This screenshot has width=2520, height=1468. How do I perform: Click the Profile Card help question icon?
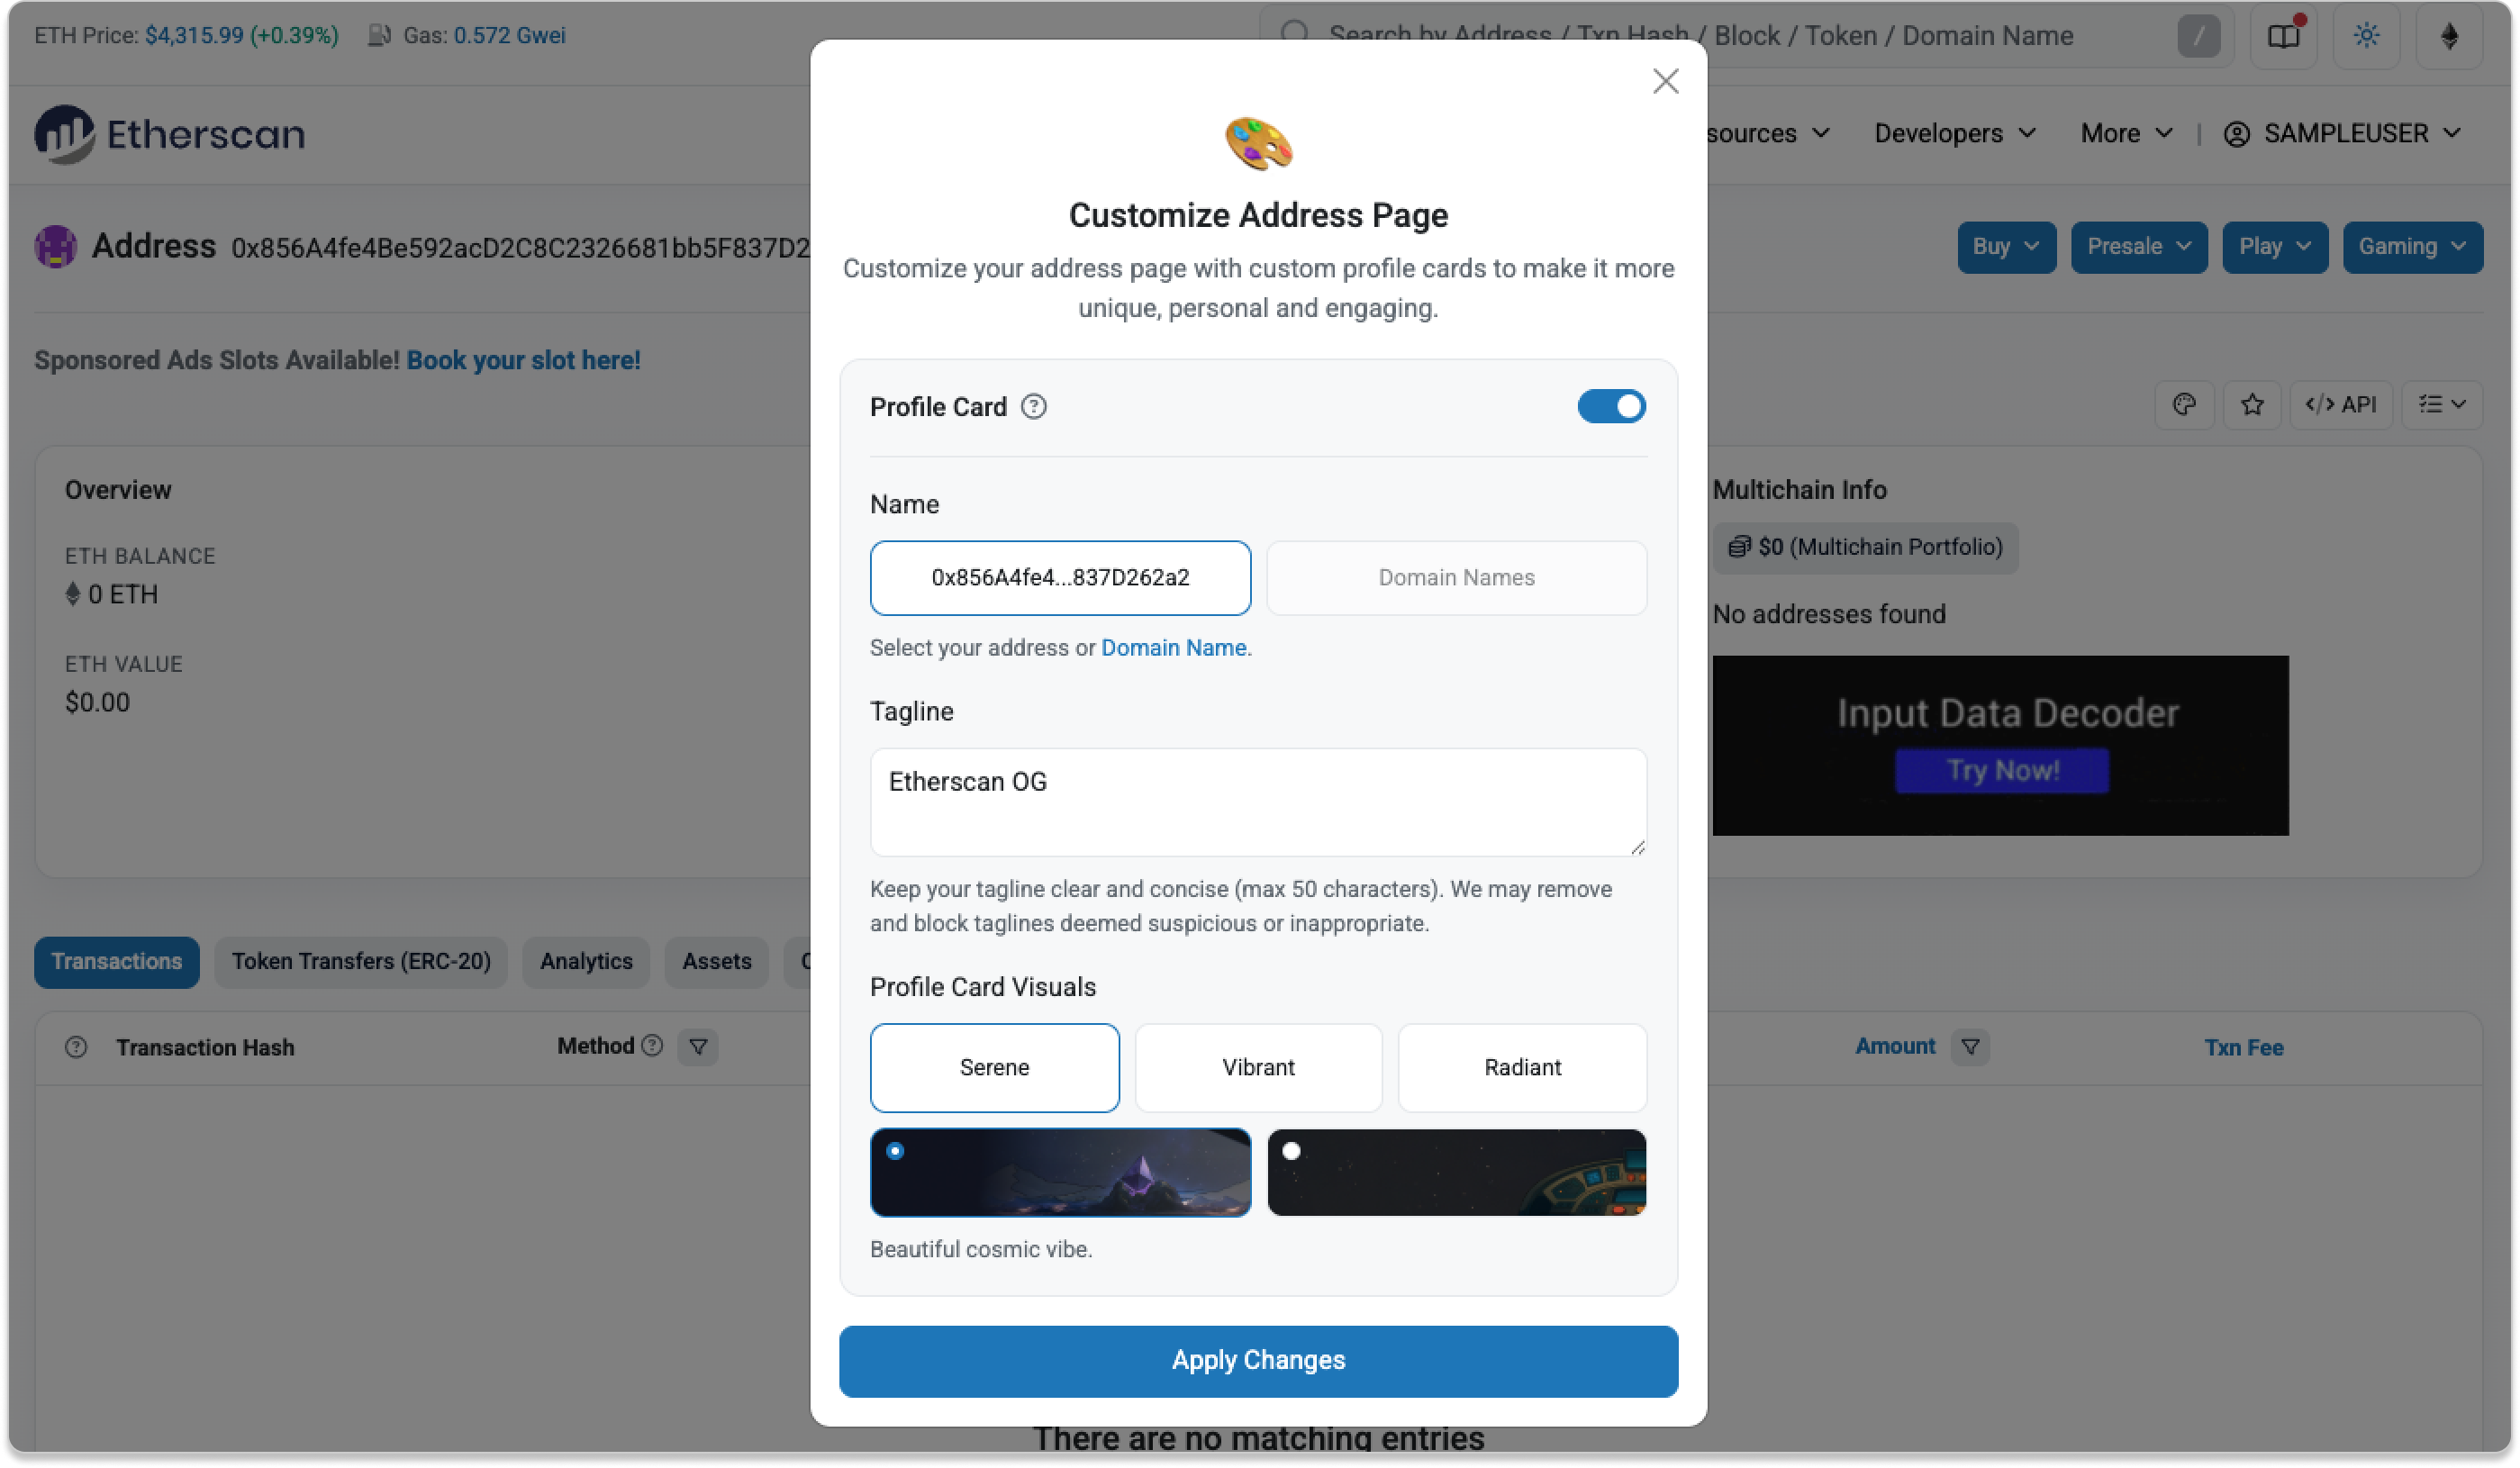[x=1034, y=407]
